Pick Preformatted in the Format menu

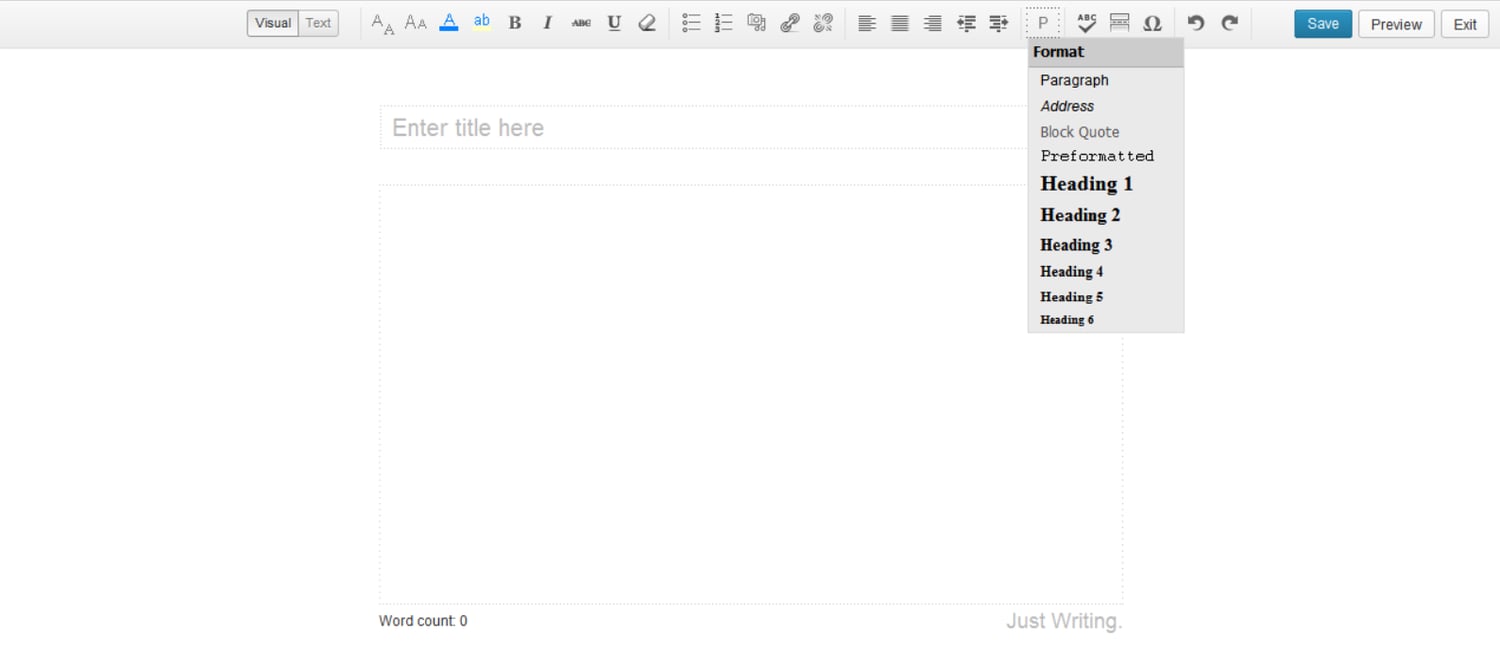coord(1096,156)
